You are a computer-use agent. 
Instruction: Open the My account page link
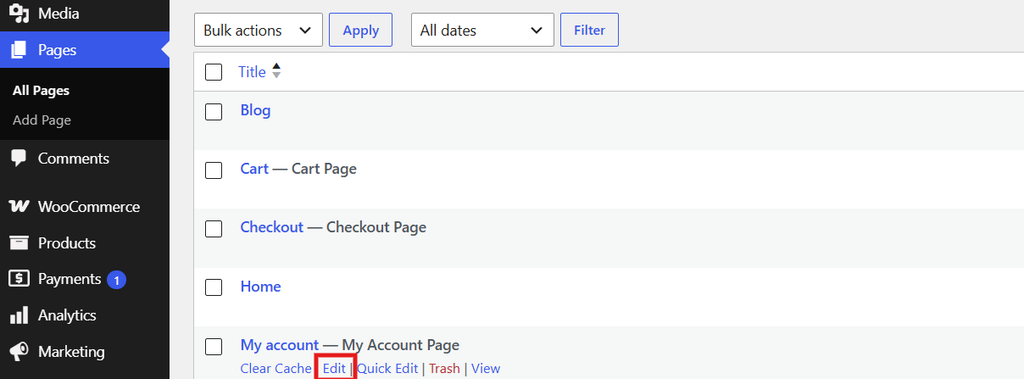point(280,345)
